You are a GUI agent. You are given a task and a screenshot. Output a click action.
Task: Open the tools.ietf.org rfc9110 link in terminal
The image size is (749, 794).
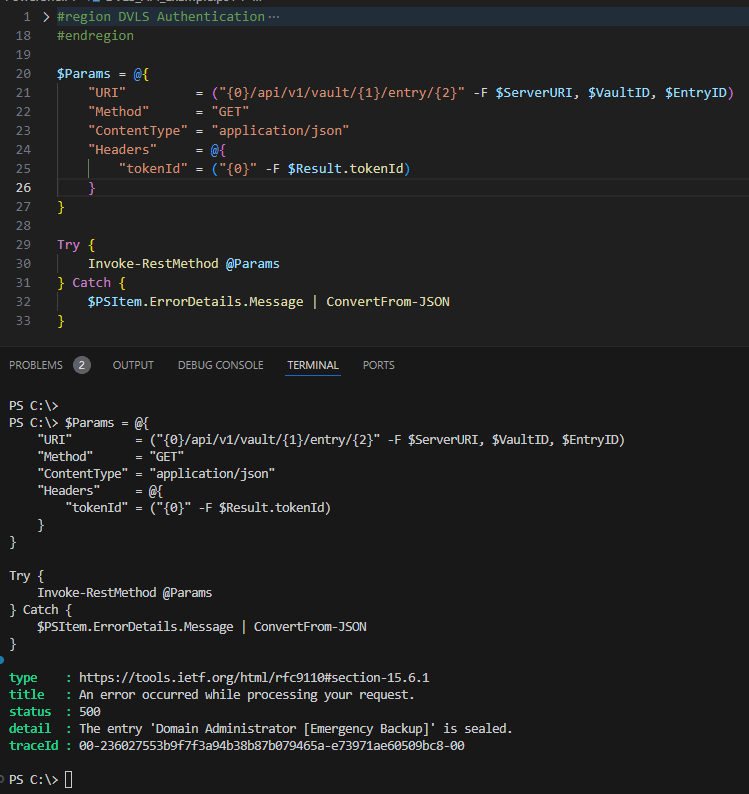tap(254, 678)
